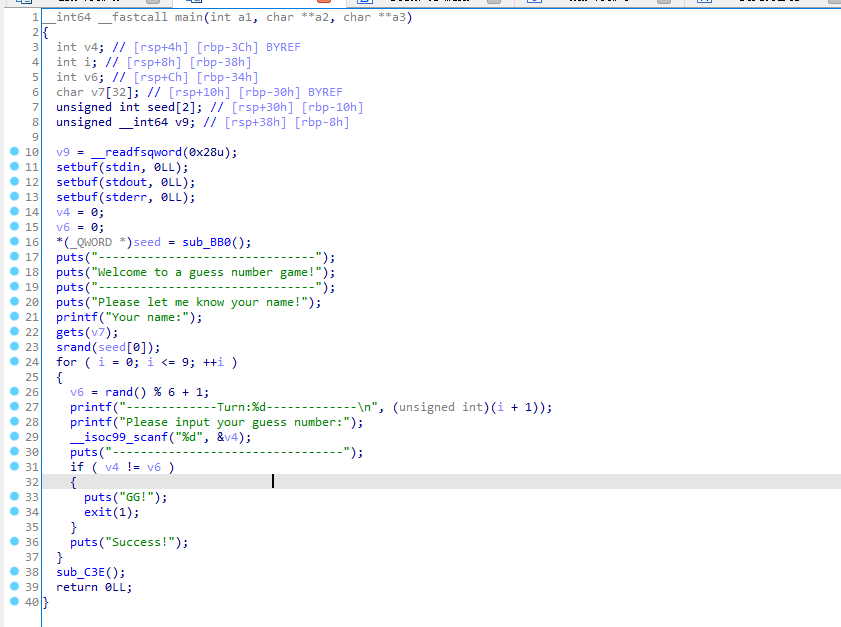Image resolution: width=841 pixels, height=627 pixels.
Task: Click the &v4 argument in the scanf call
Action: coord(227,438)
